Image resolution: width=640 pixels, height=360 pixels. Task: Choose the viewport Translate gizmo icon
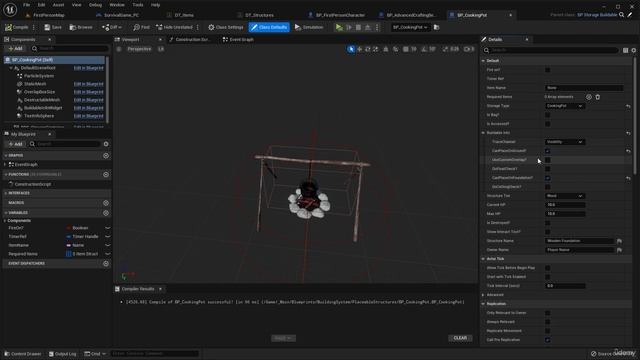point(360,49)
